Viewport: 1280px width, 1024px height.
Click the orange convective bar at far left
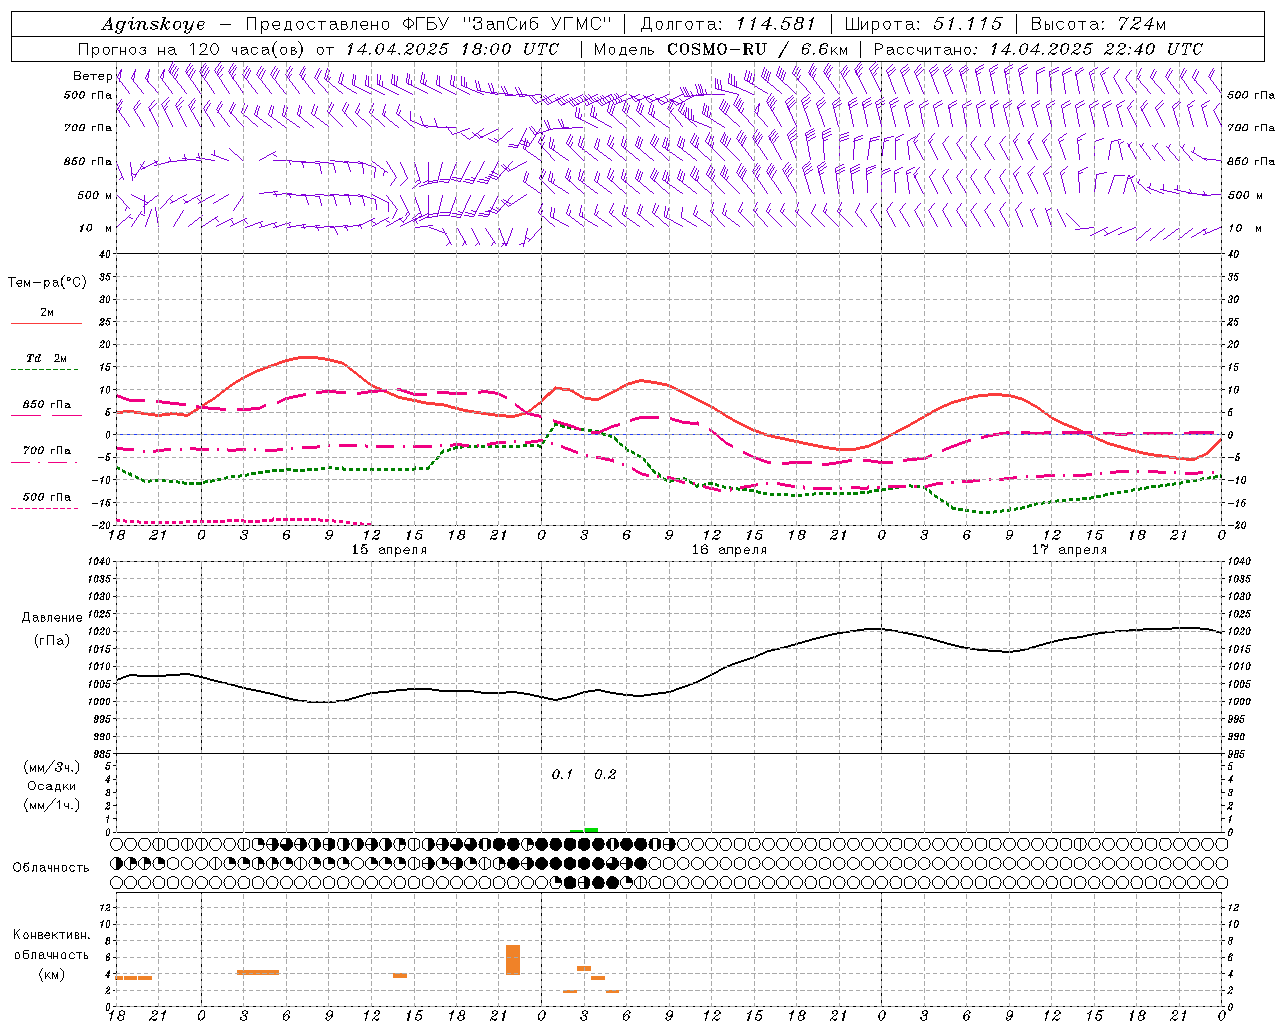pyautogui.click(x=134, y=977)
